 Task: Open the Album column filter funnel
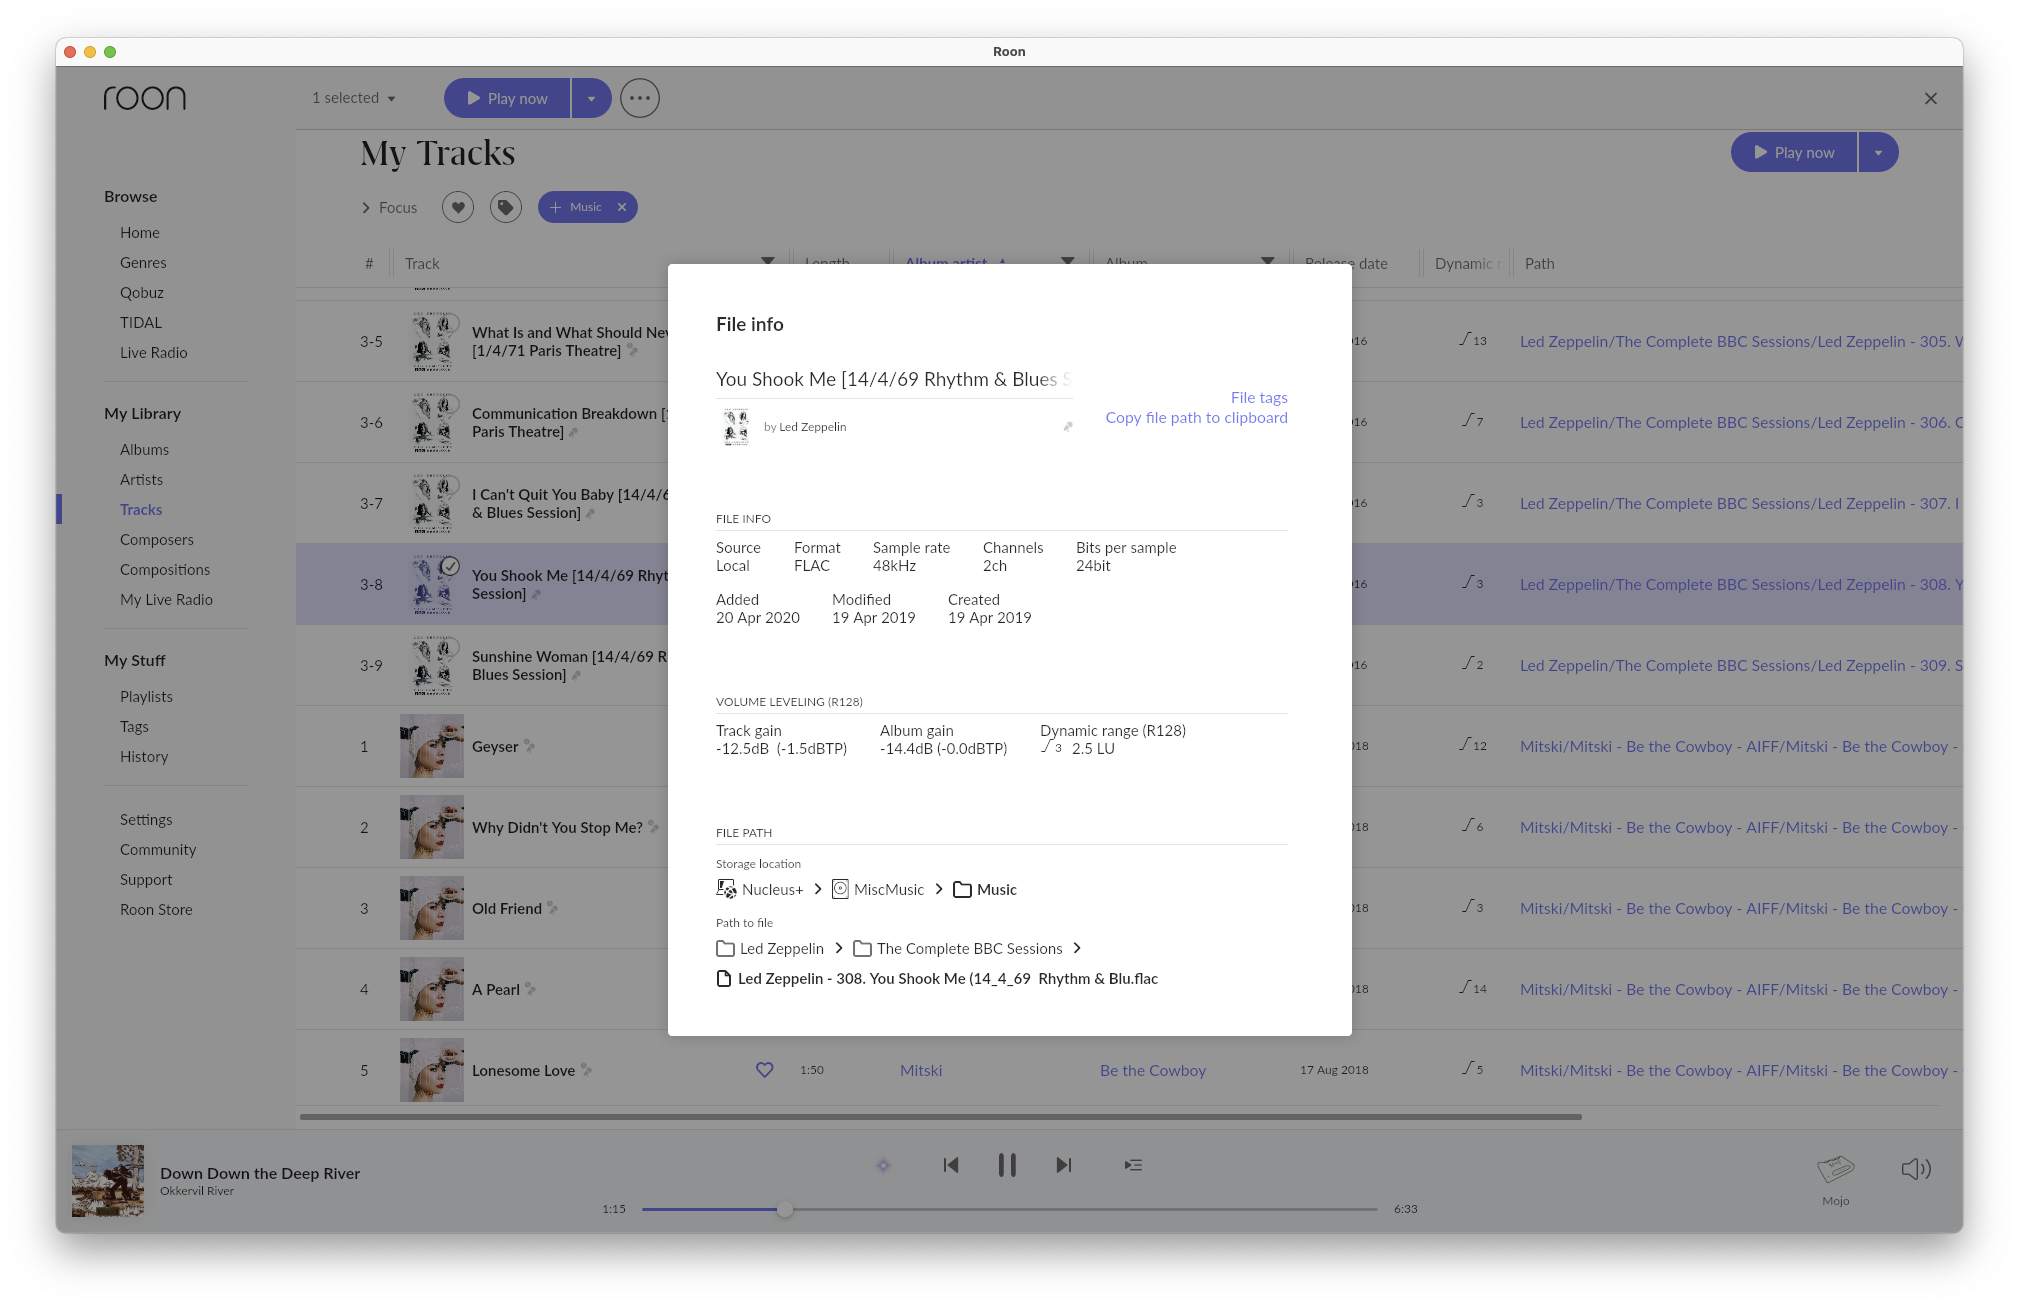(x=1267, y=260)
